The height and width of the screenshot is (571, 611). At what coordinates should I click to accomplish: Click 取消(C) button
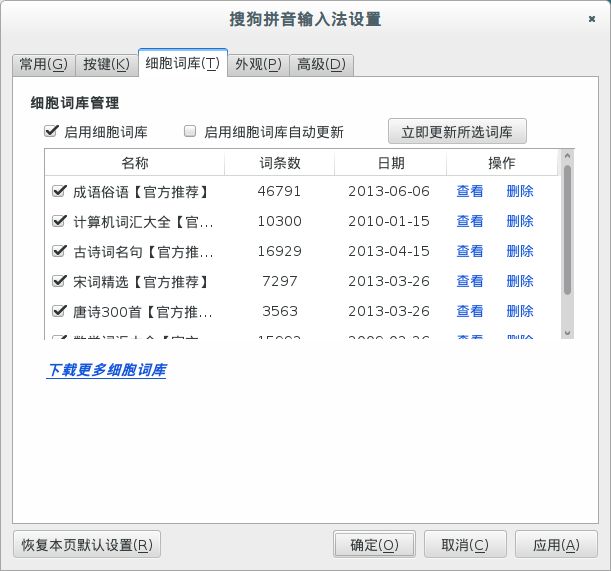pyautogui.click(x=465, y=544)
